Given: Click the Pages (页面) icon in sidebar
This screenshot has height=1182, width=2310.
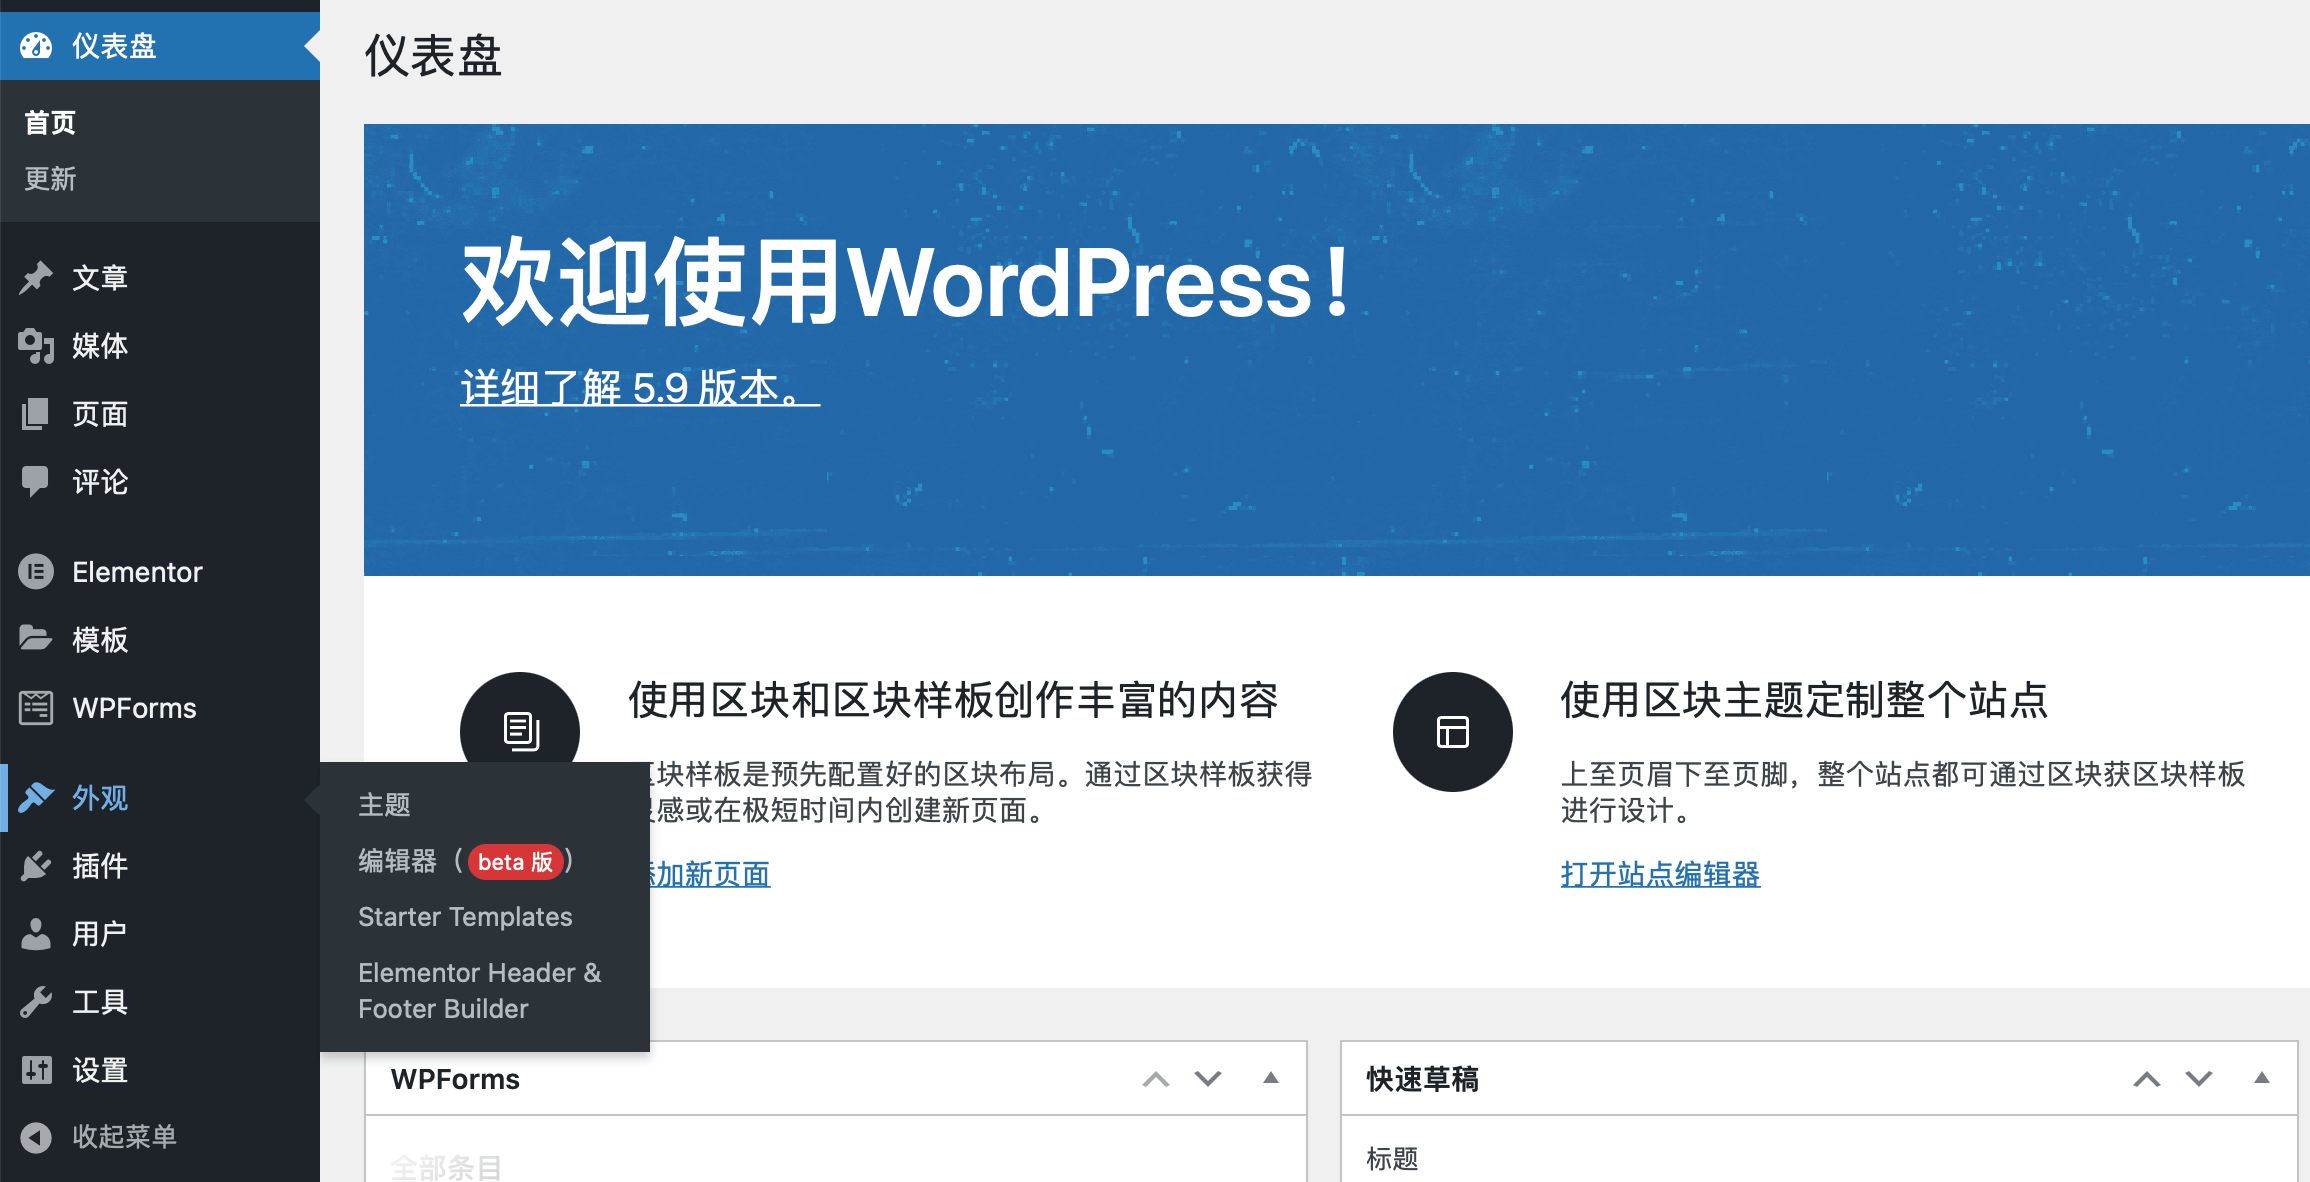Looking at the screenshot, I should [x=36, y=414].
